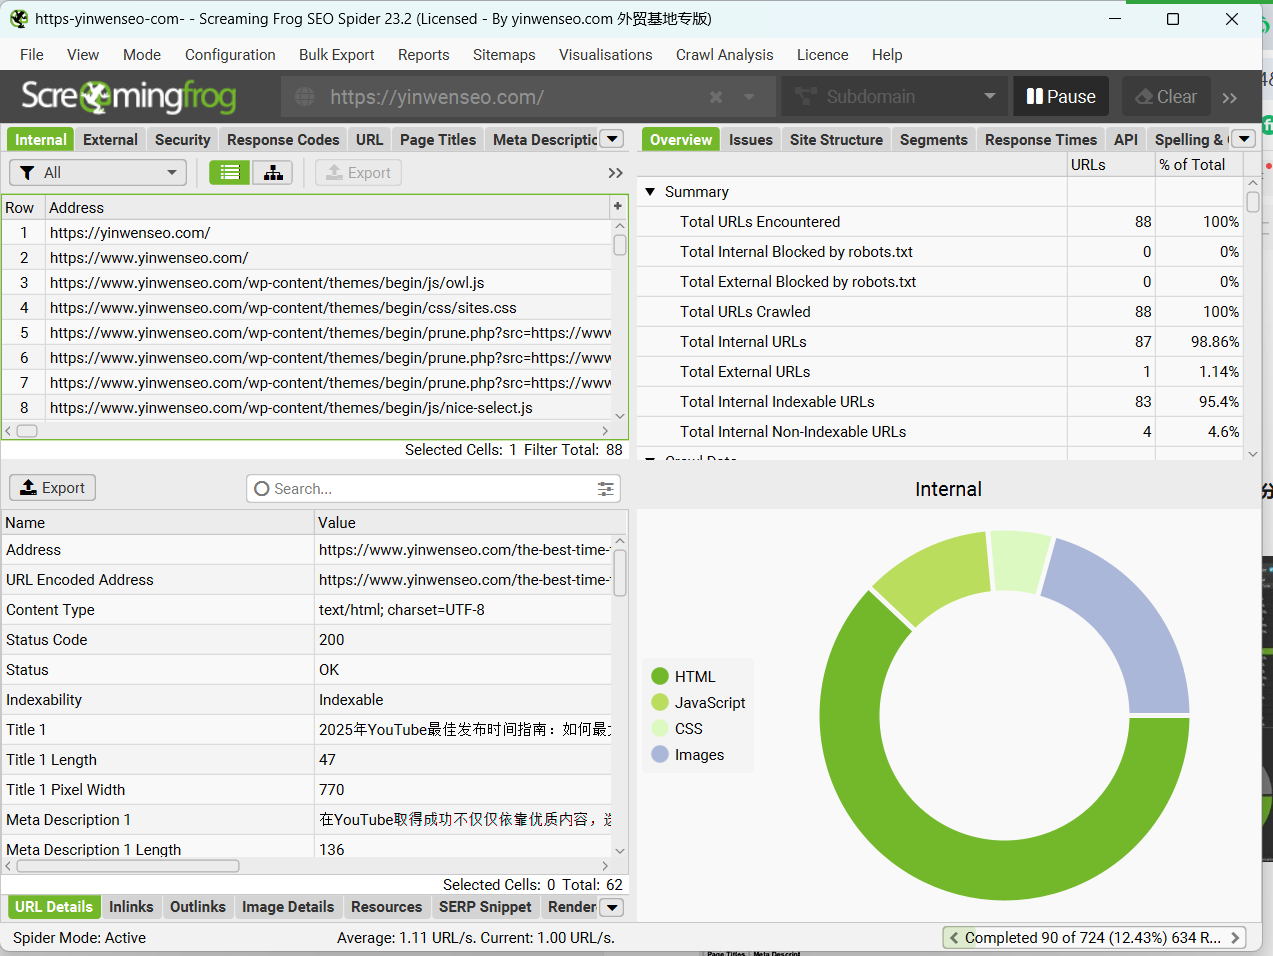
Task: Show more bottom detail tabs dropdown
Action: (612, 907)
